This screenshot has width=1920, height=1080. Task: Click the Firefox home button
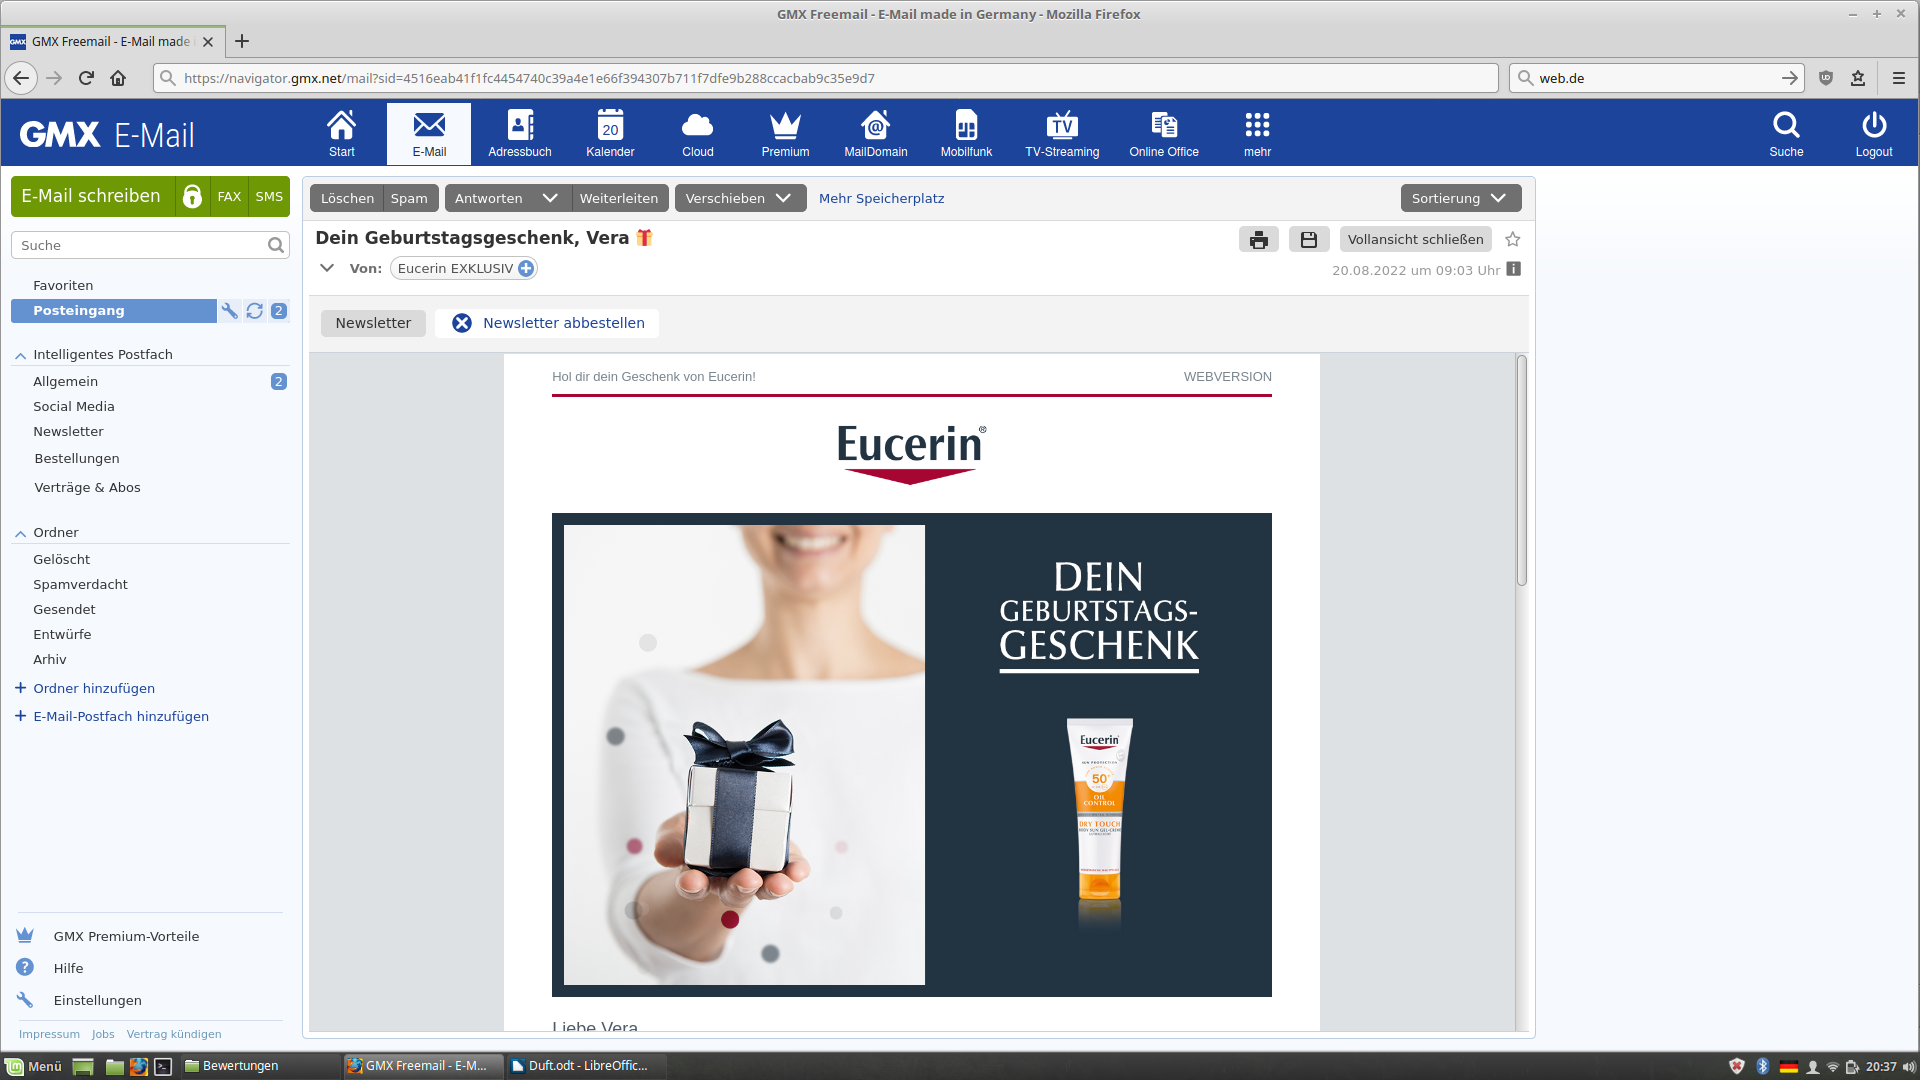118,78
